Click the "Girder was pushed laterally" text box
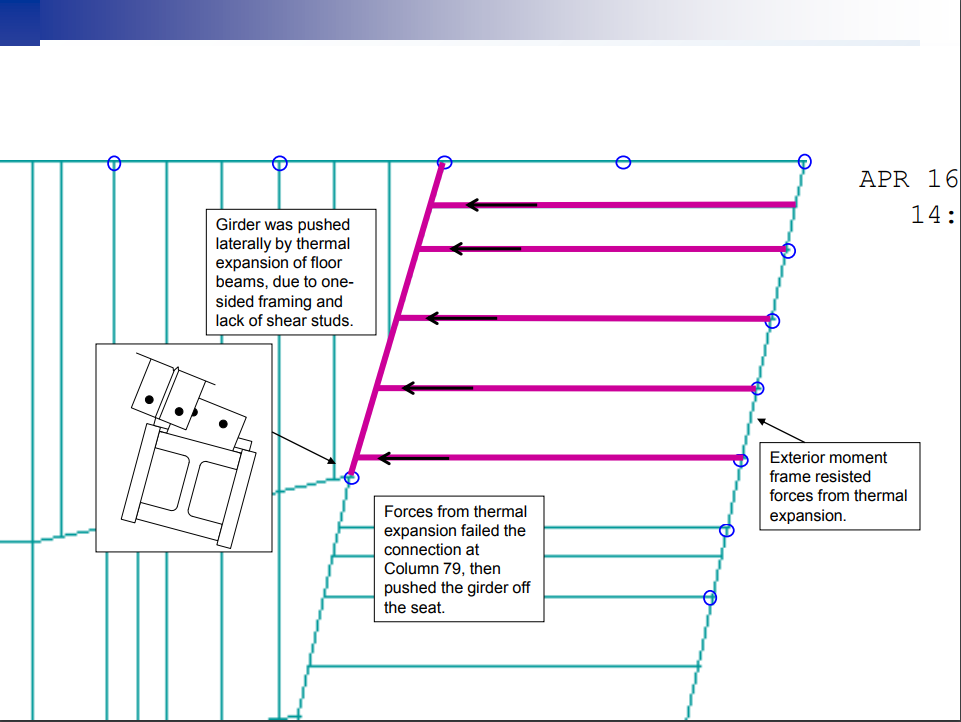Viewport: 961px width, 722px height. (284, 271)
